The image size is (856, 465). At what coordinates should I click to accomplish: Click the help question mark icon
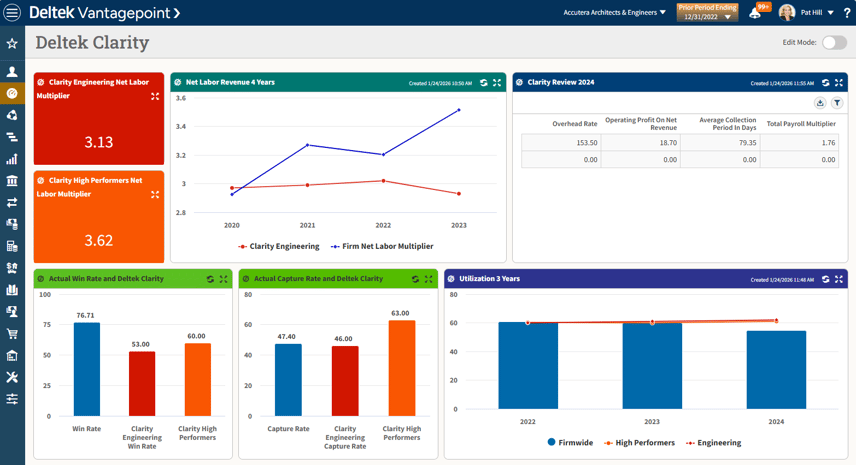tap(847, 13)
